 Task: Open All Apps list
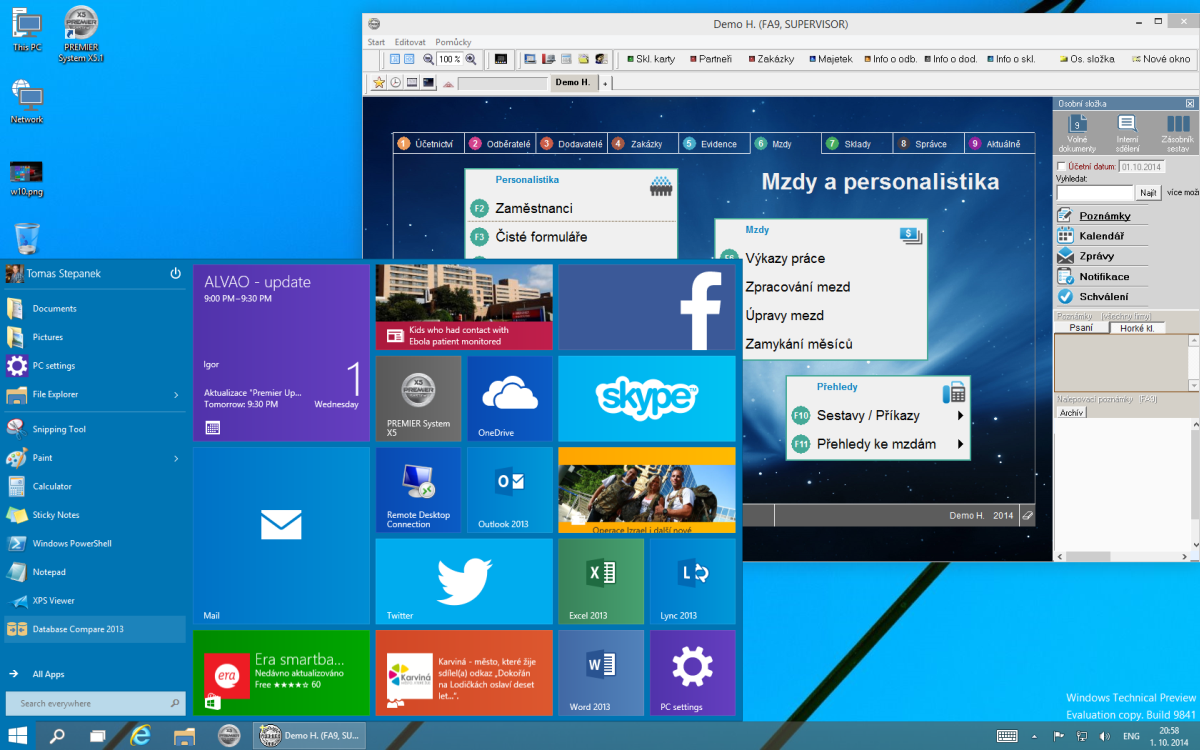coord(48,674)
